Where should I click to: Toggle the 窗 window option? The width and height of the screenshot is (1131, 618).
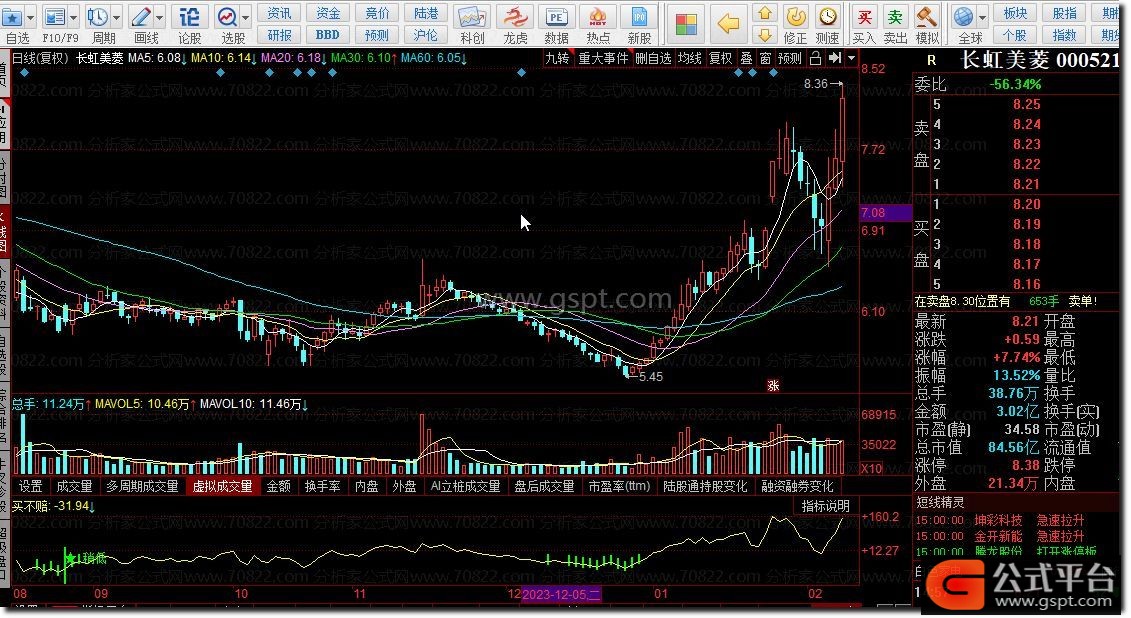click(x=765, y=58)
